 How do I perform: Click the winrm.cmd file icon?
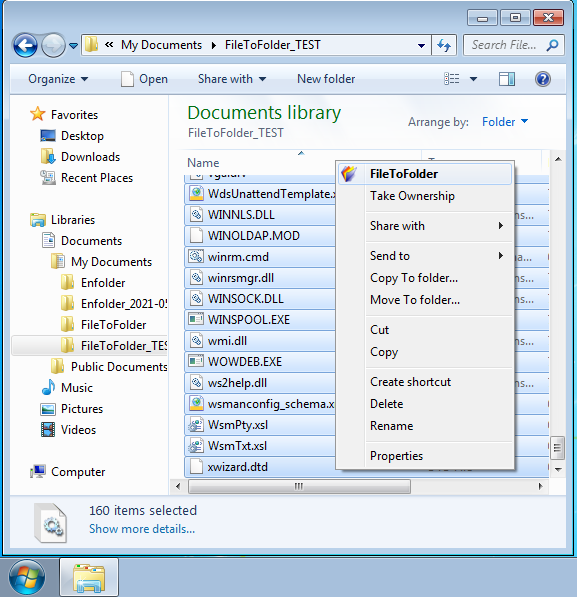[x=196, y=257]
